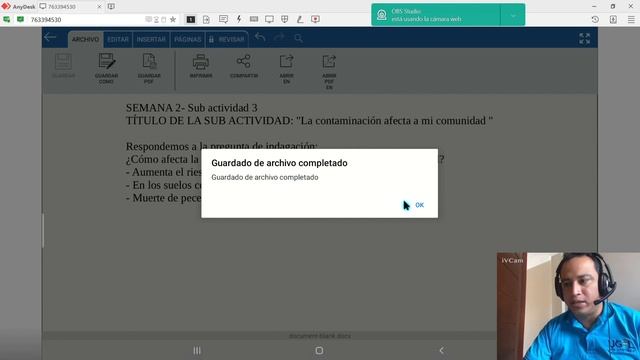
Task: Print the document with Imprimir
Action: (x=201, y=66)
